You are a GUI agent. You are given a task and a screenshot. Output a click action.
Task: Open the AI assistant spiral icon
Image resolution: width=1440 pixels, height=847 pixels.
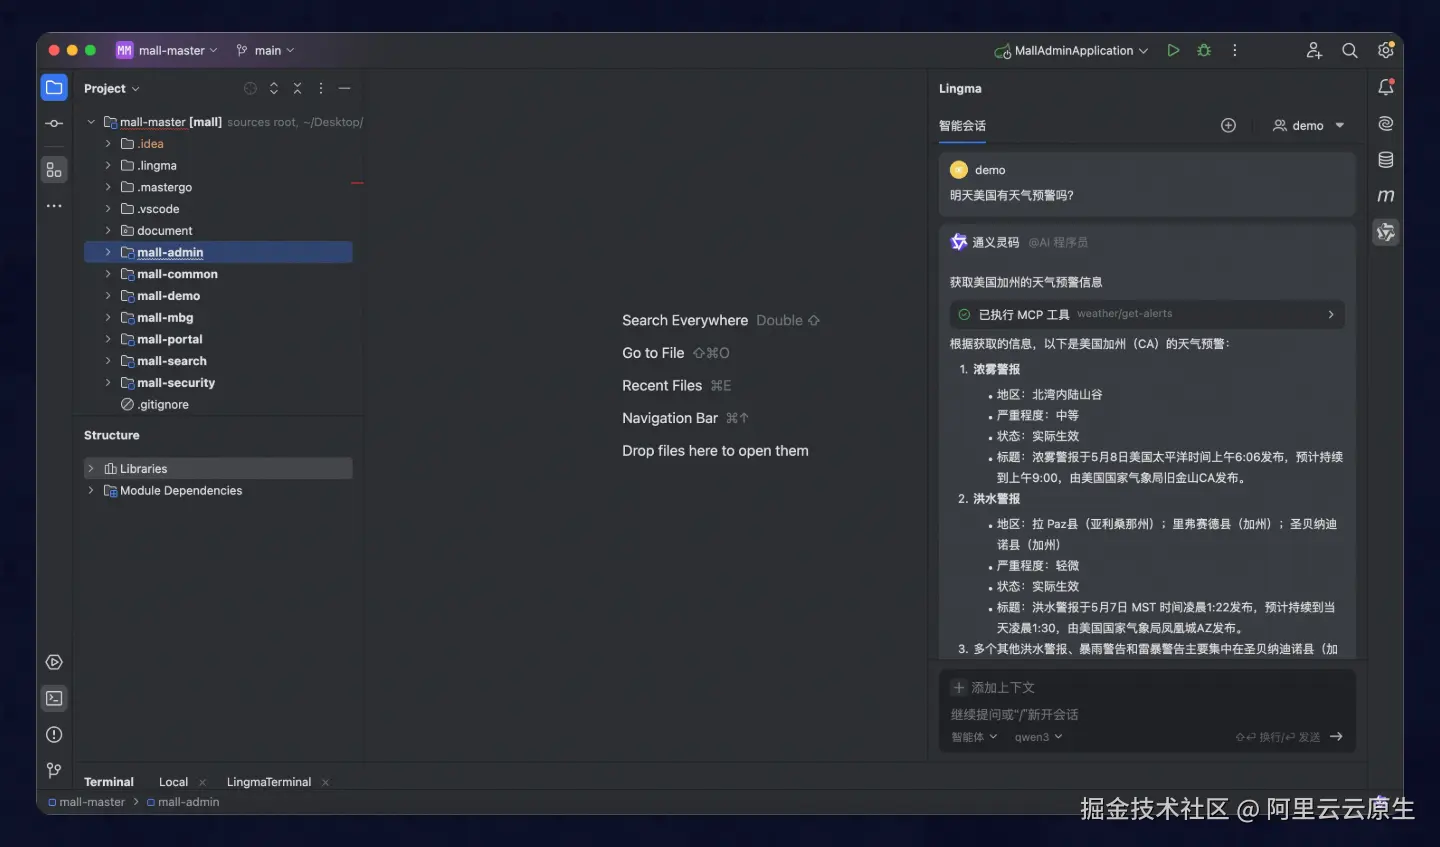pyautogui.click(x=1386, y=124)
